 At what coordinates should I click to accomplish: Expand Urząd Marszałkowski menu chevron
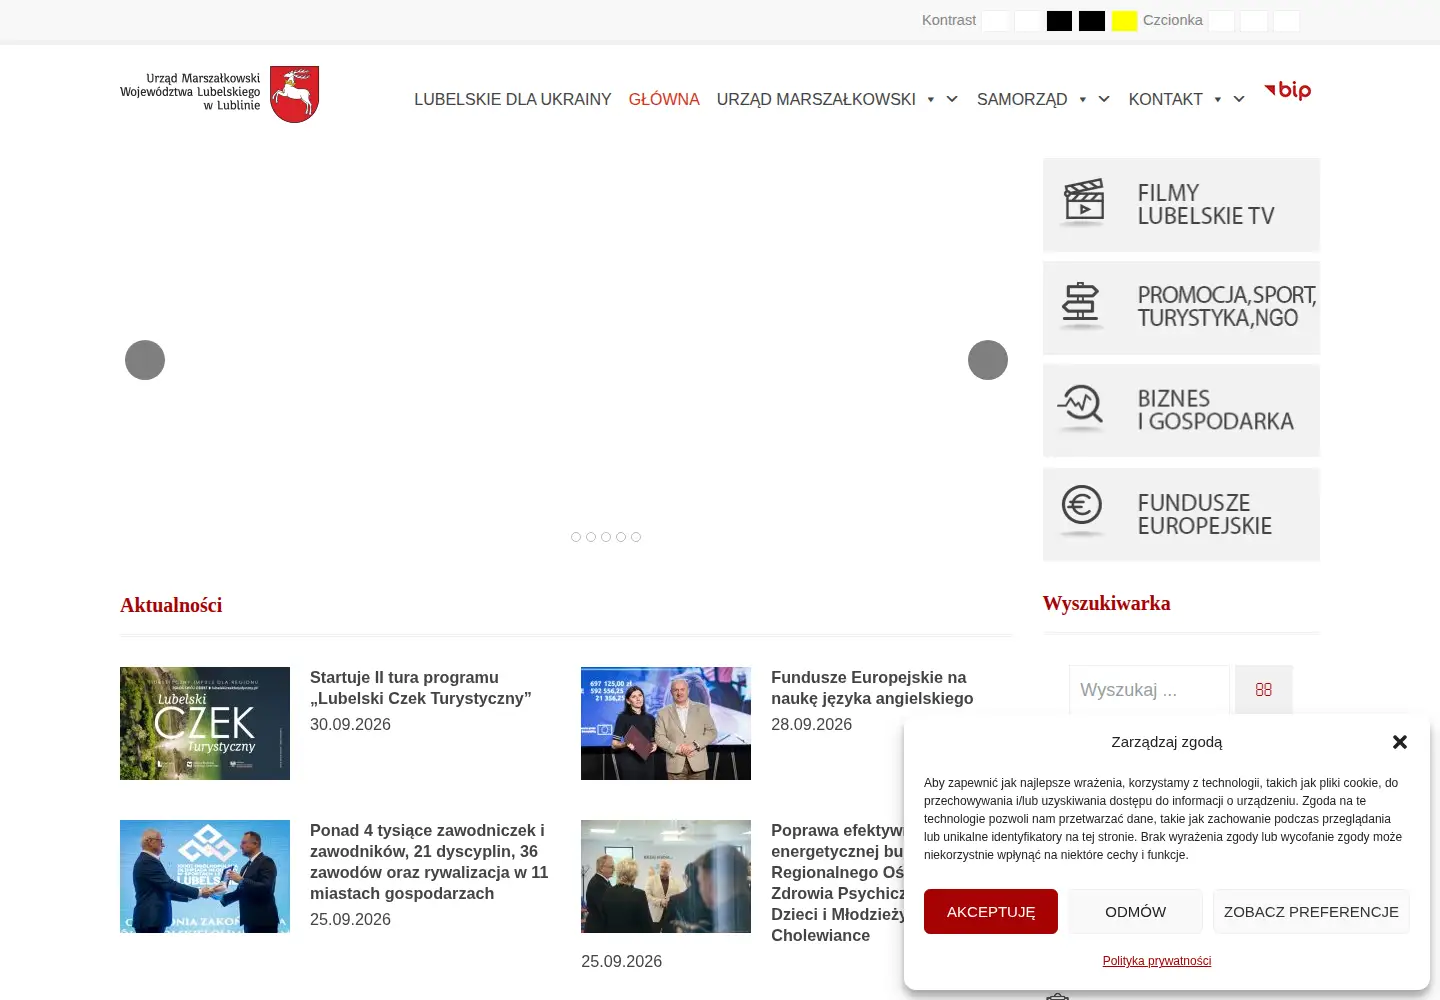[x=952, y=99]
